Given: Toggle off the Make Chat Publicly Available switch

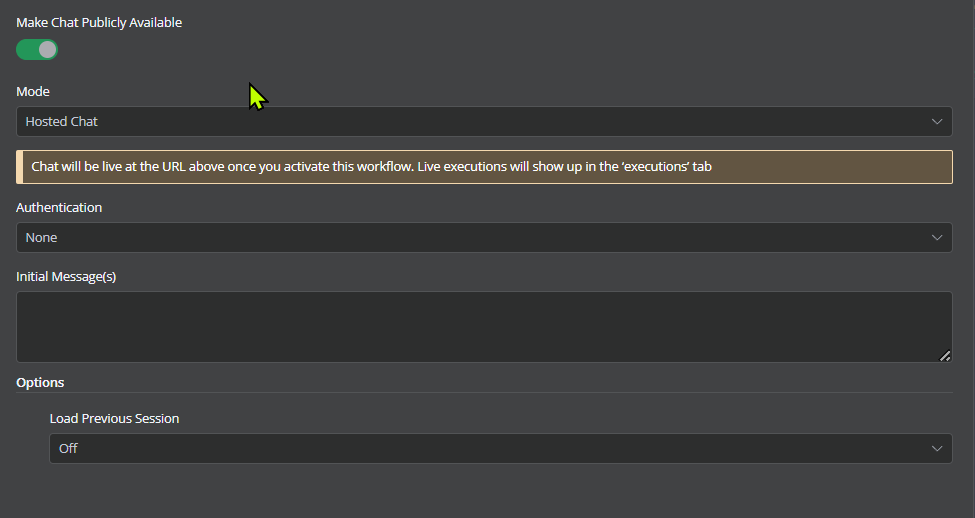Looking at the screenshot, I should pos(37,50).
